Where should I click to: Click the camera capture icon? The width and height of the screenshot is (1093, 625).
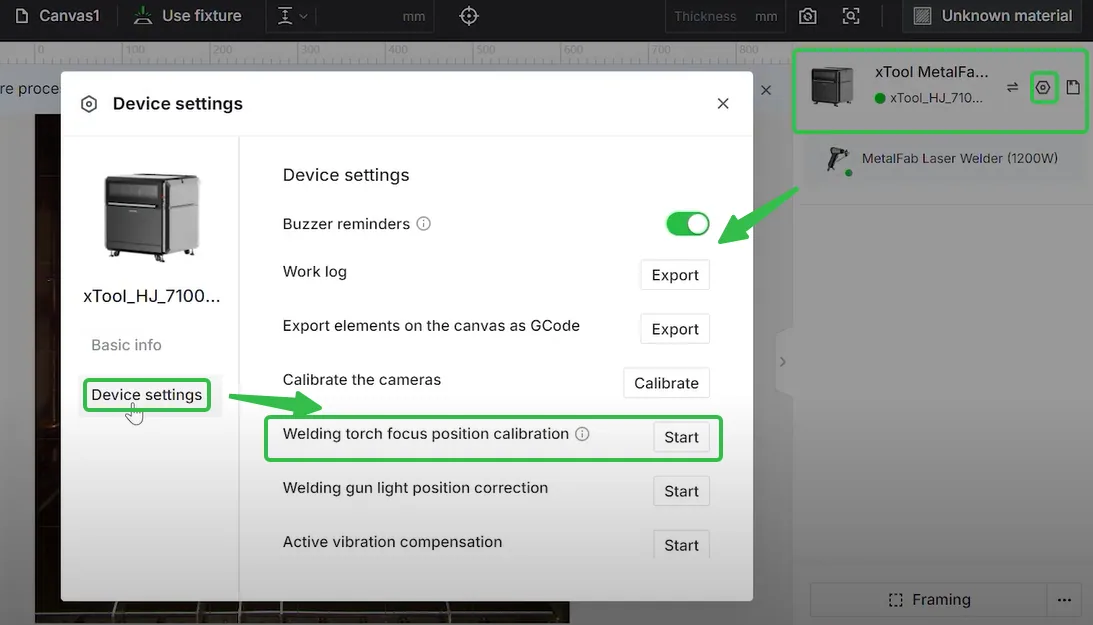(x=808, y=15)
